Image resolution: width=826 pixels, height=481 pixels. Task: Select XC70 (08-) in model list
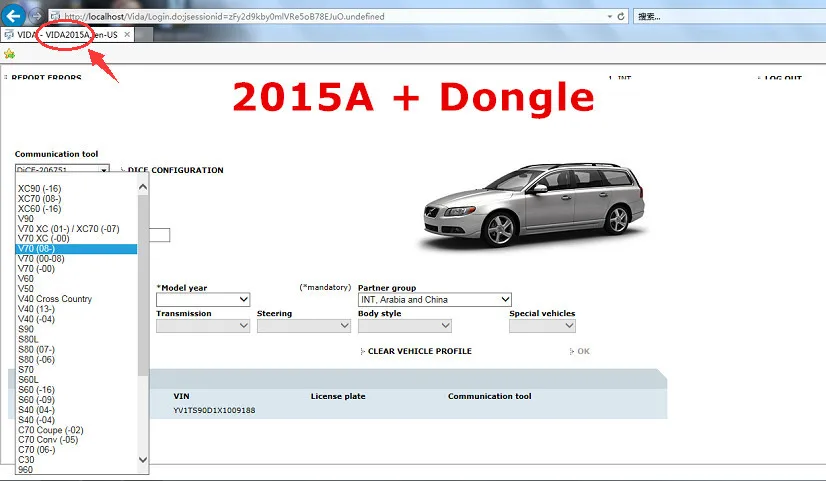click(76, 198)
